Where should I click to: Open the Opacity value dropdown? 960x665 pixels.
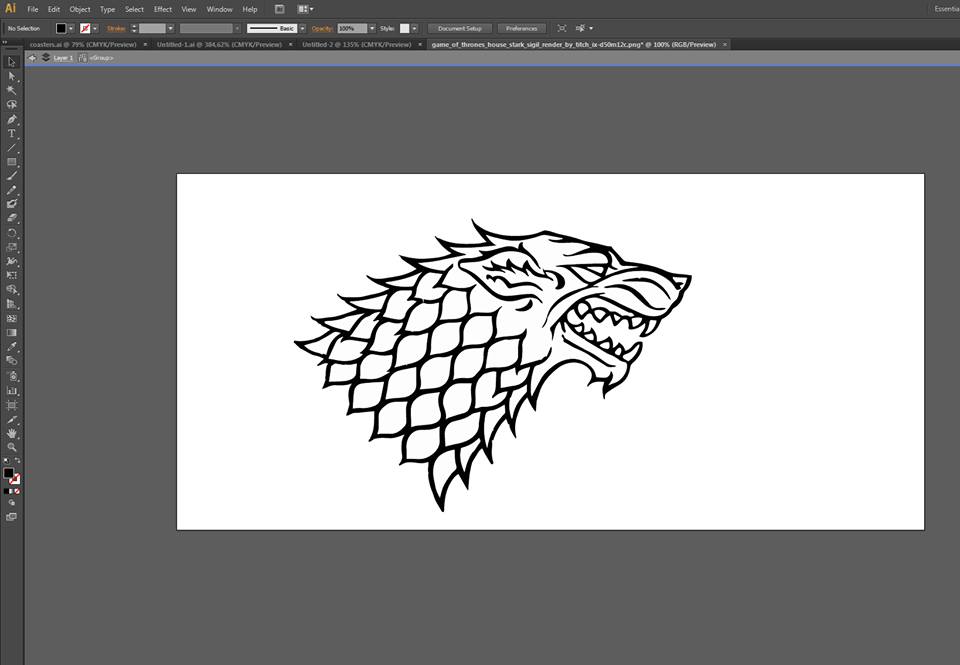[372, 28]
